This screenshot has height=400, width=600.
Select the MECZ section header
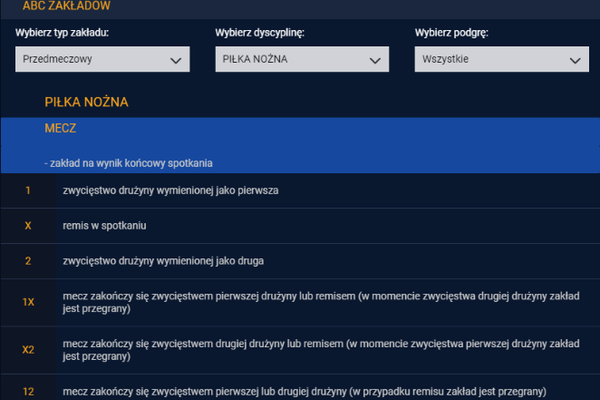tap(300, 145)
